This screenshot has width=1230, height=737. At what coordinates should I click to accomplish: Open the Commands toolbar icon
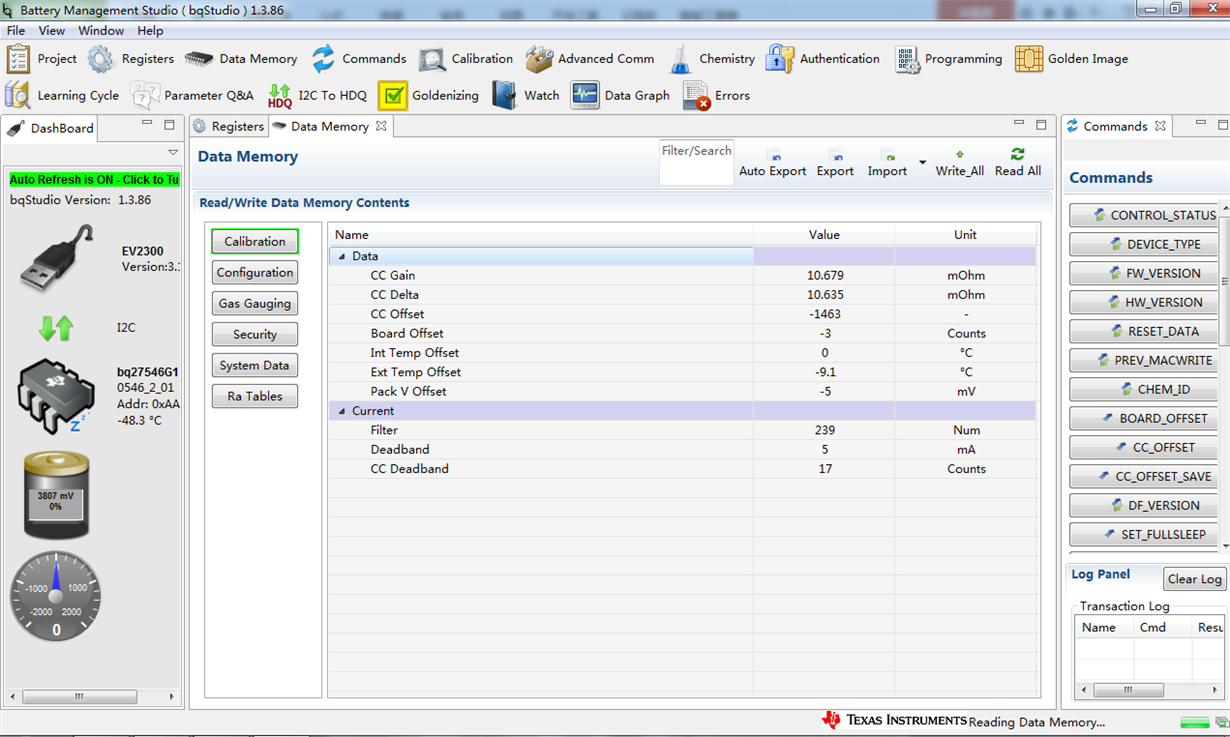[x=323, y=59]
